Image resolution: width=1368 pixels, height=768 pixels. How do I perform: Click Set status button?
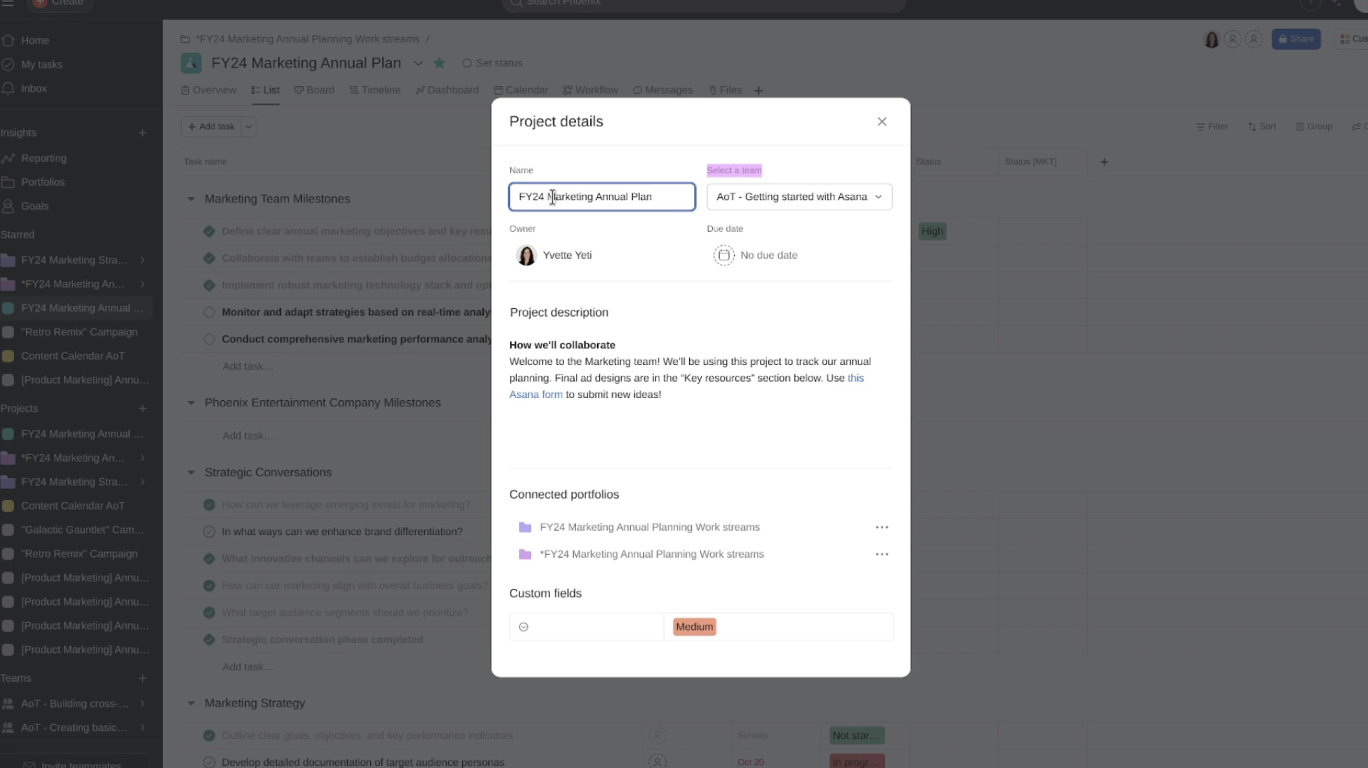[492, 63]
